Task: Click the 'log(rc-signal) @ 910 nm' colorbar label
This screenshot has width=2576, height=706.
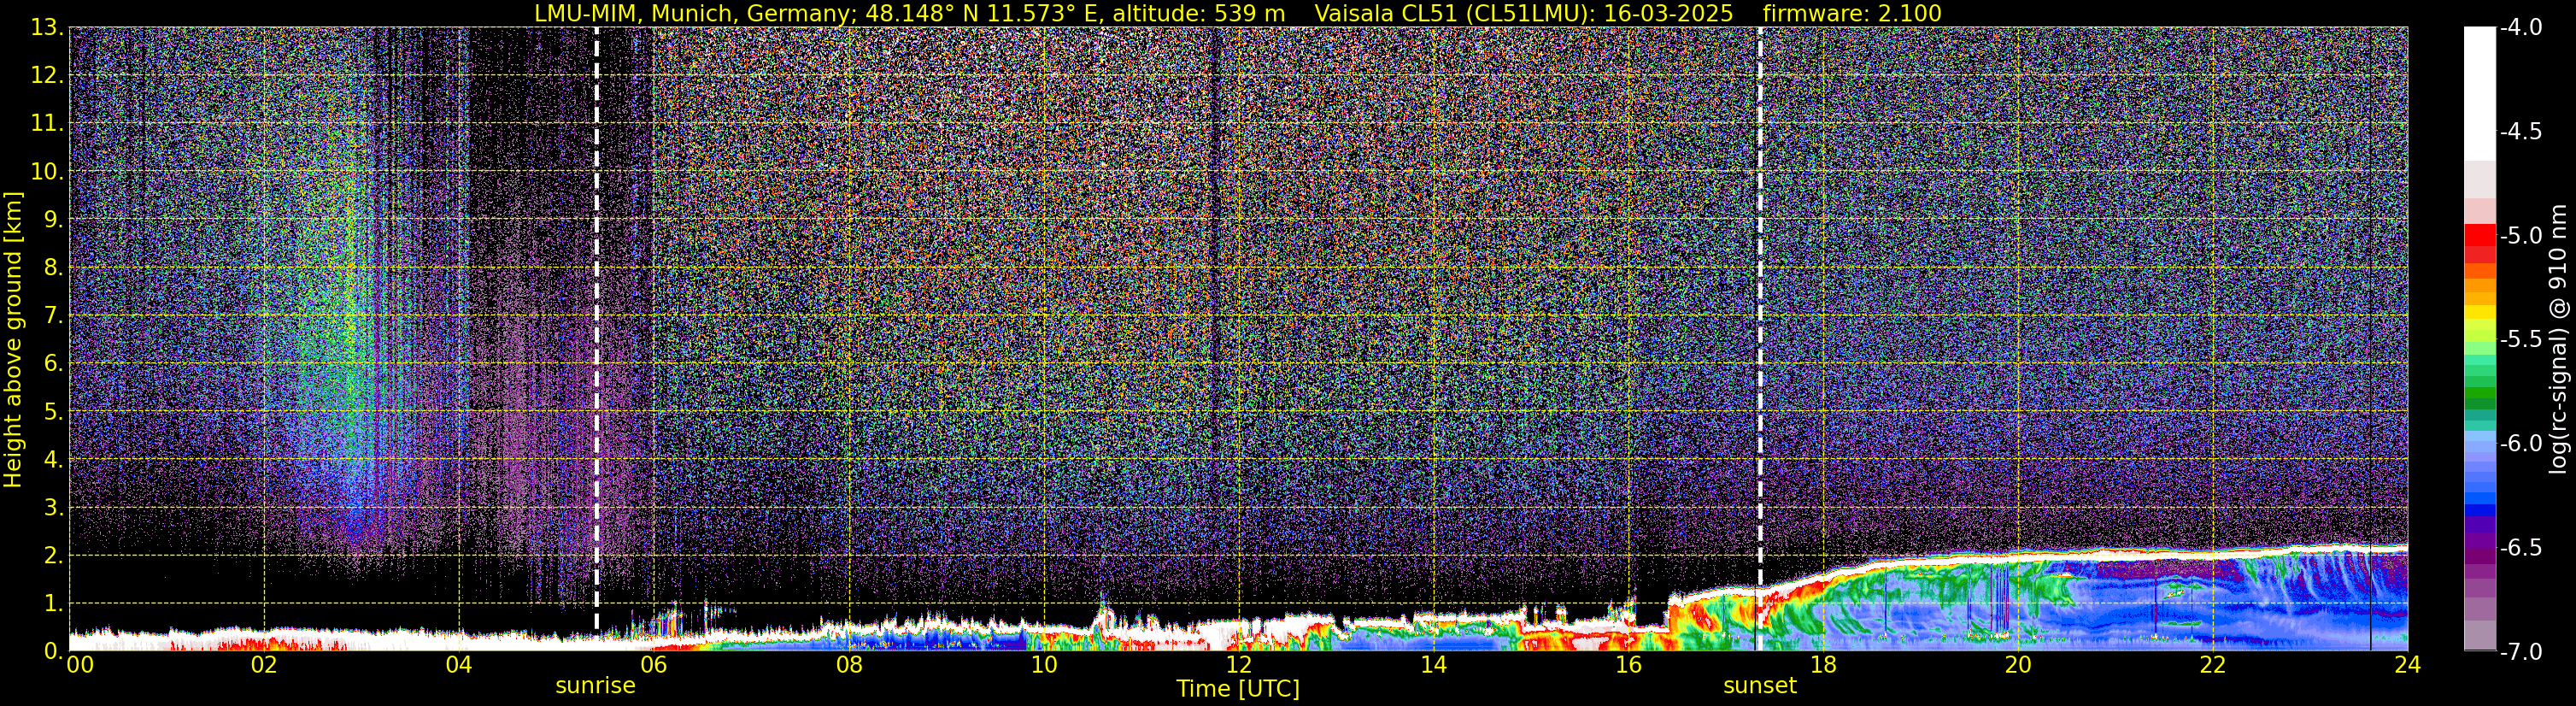Action: (2559, 339)
